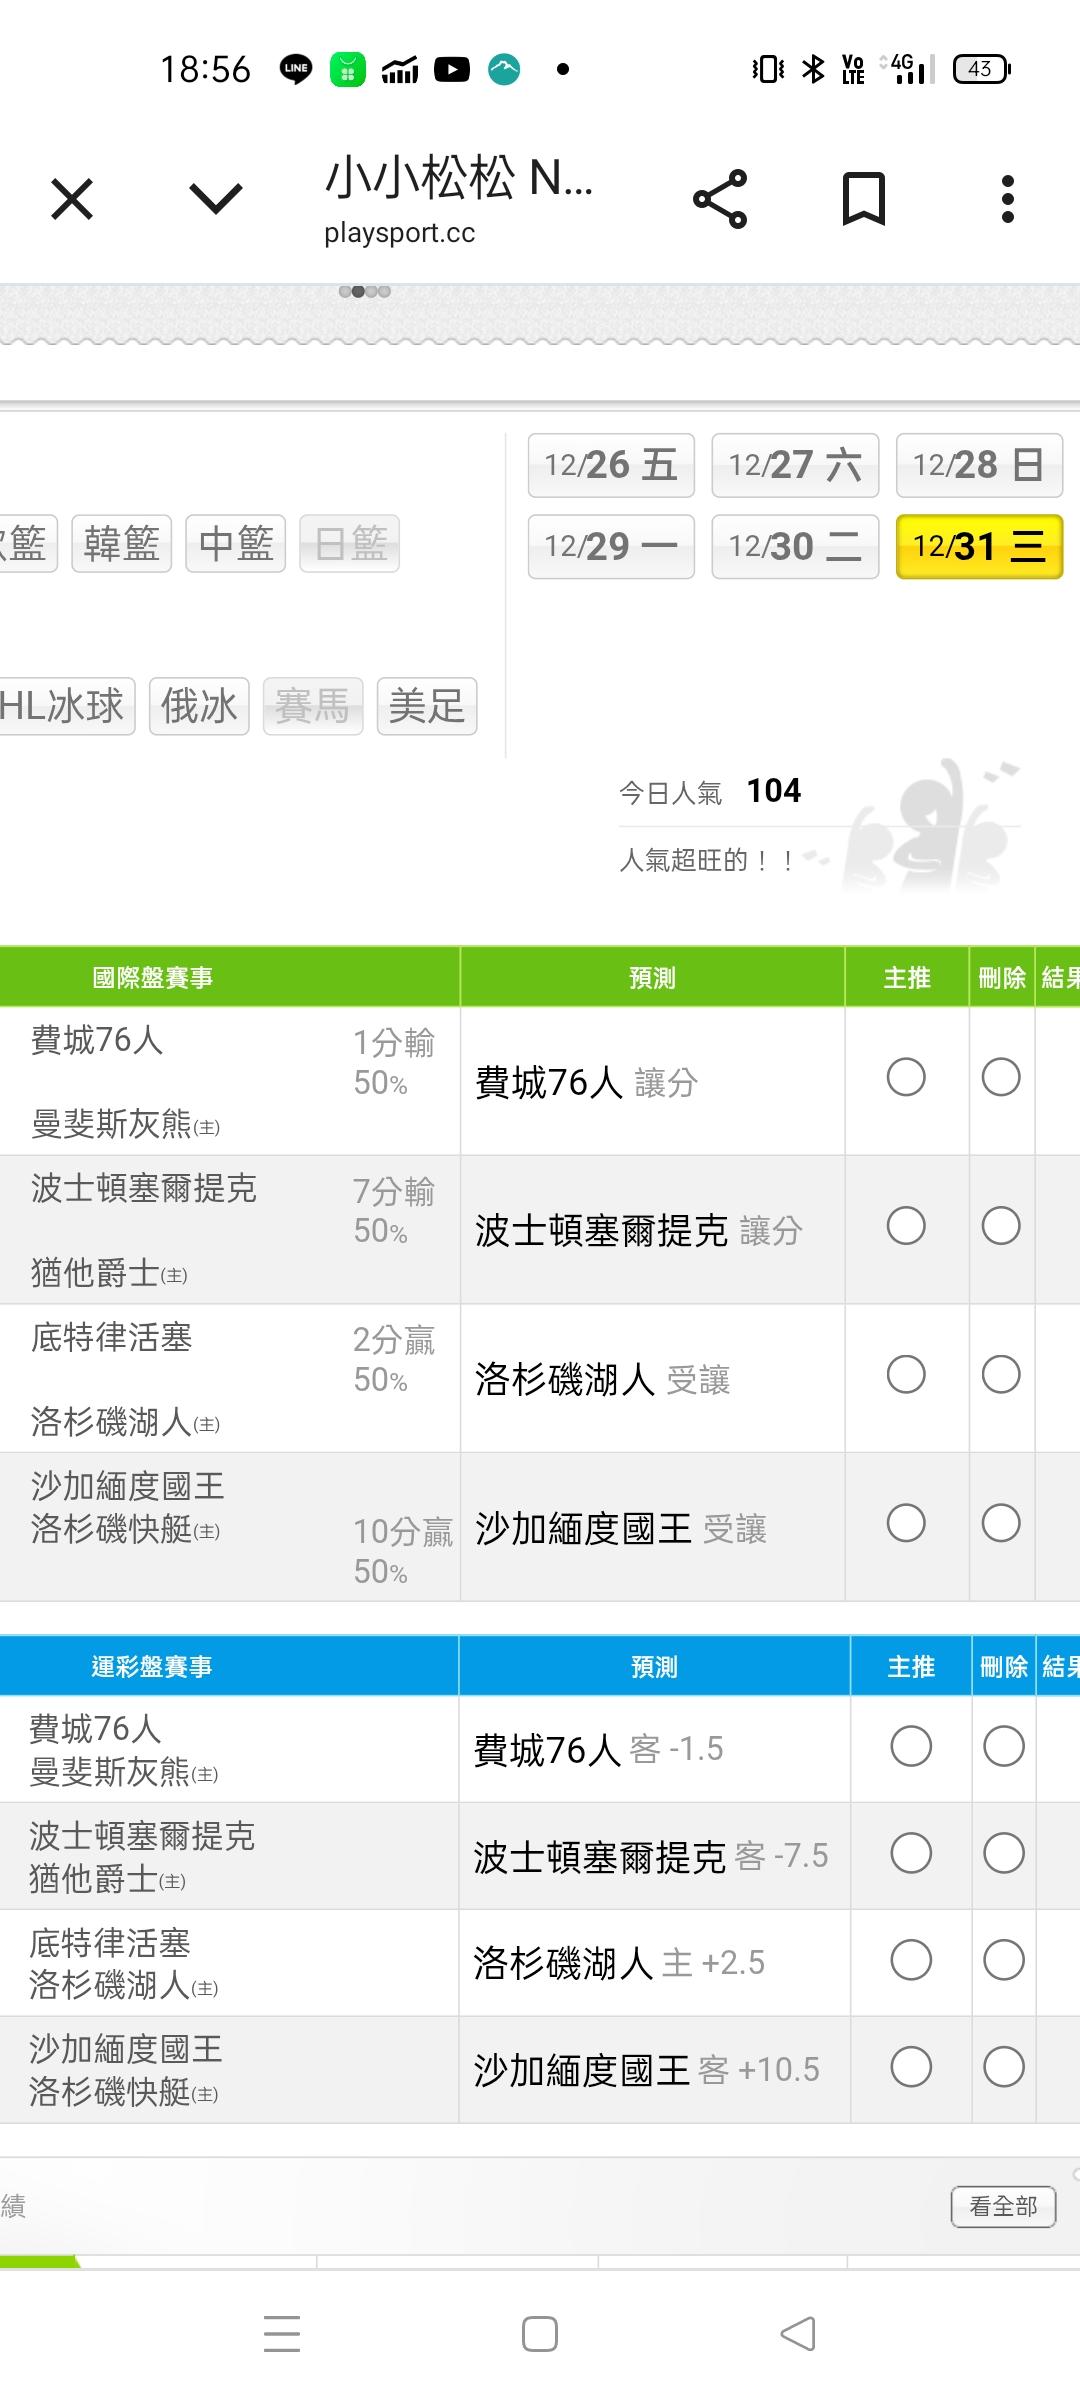Tap the Android home square button
1080x2400 pixels.
[540, 2334]
